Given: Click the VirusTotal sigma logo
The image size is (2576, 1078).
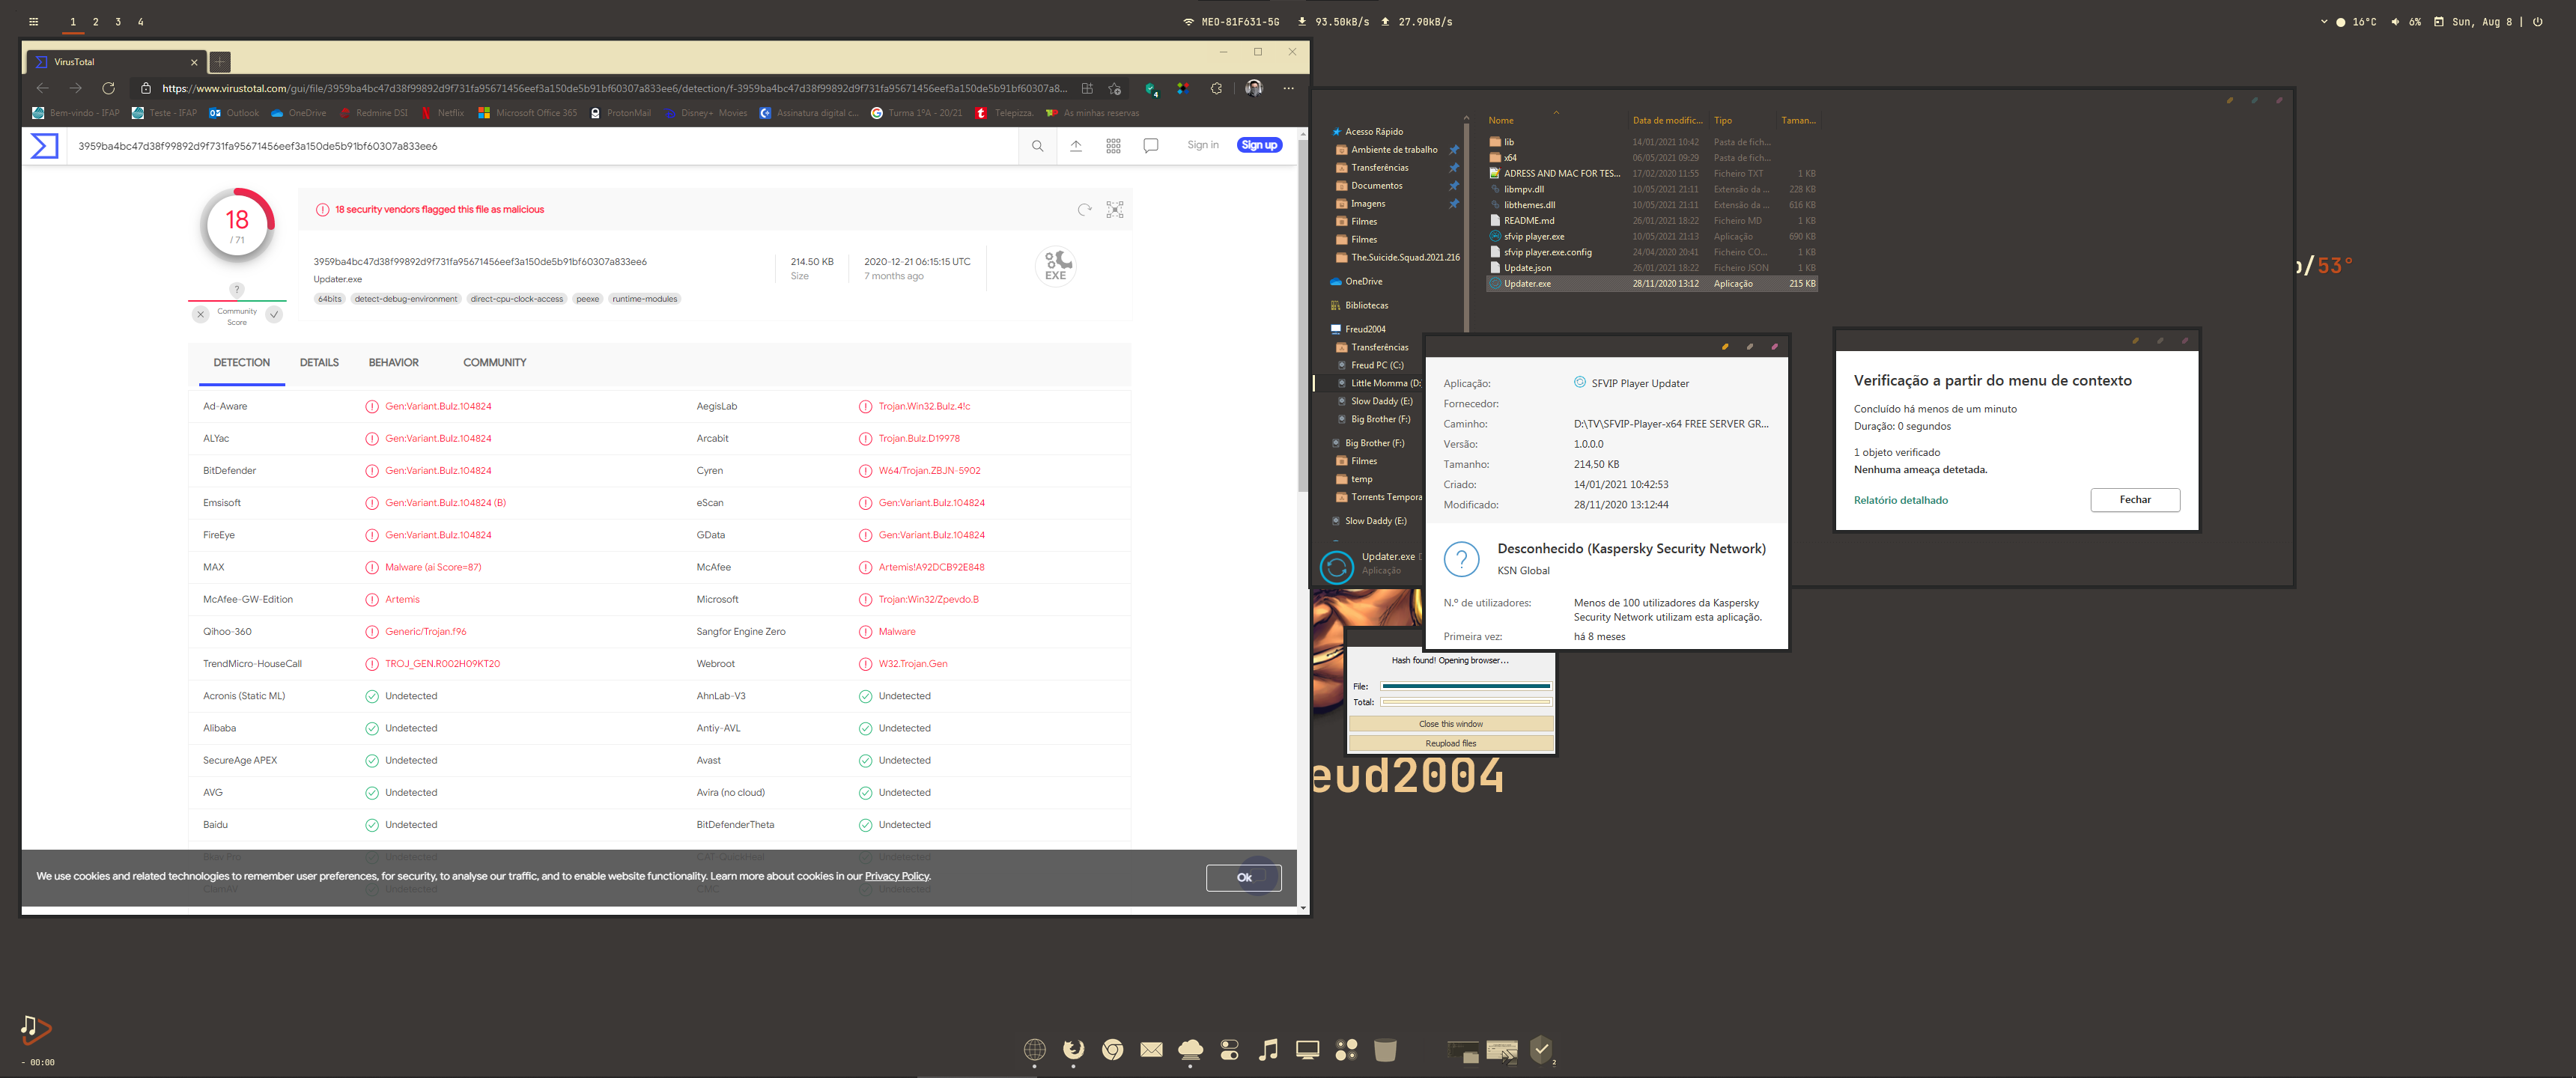Looking at the screenshot, I should tap(44, 146).
